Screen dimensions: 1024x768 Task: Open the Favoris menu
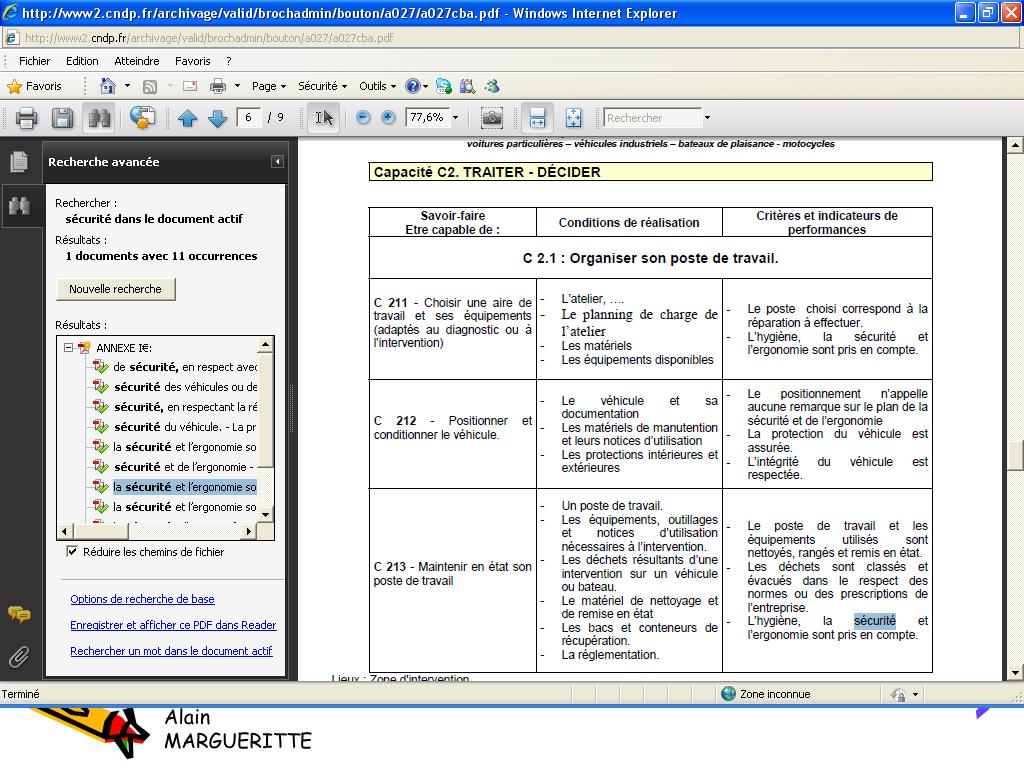click(x=193, y=61)
